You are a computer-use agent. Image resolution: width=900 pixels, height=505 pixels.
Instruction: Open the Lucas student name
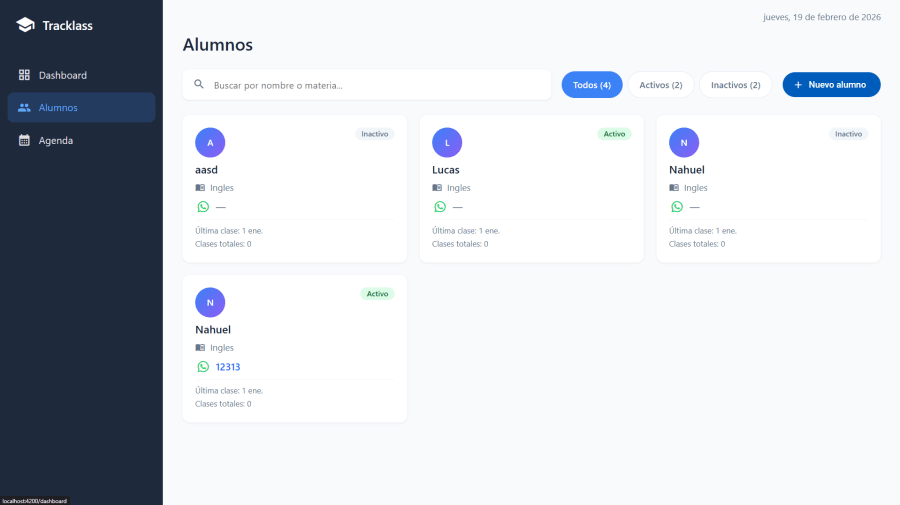(446, 170)
